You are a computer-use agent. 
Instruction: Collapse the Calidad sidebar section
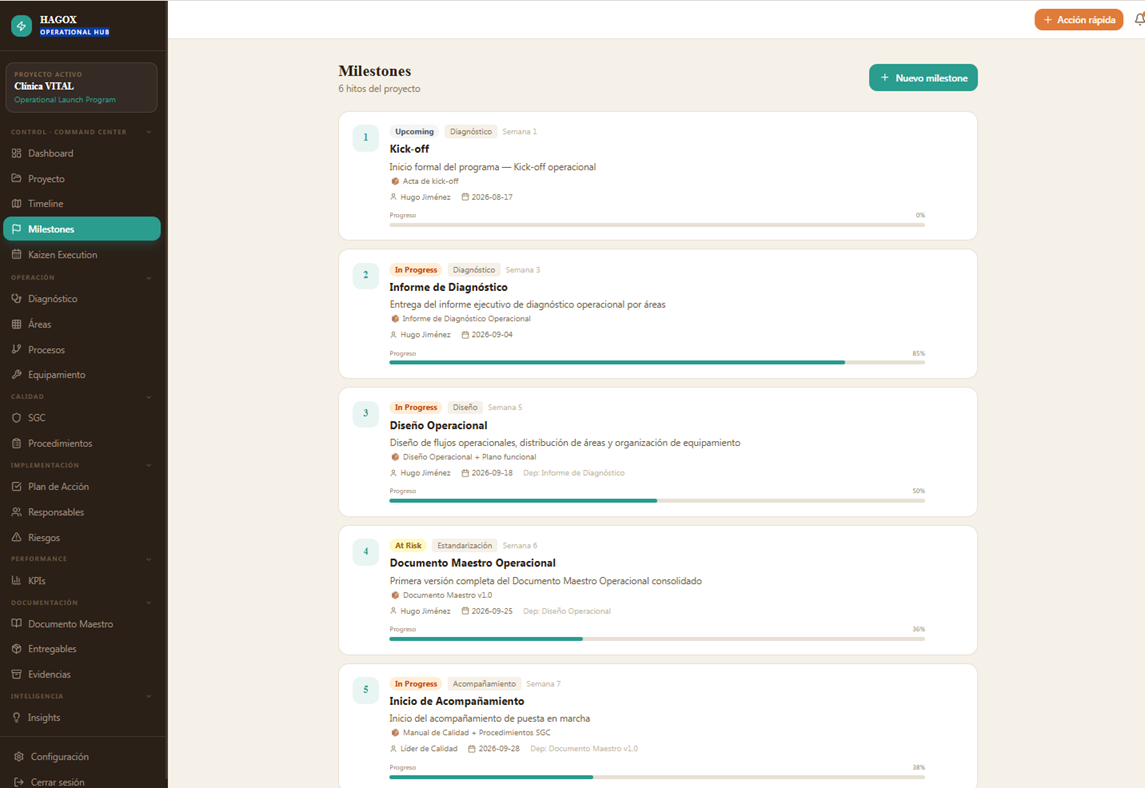coord(149,397)
